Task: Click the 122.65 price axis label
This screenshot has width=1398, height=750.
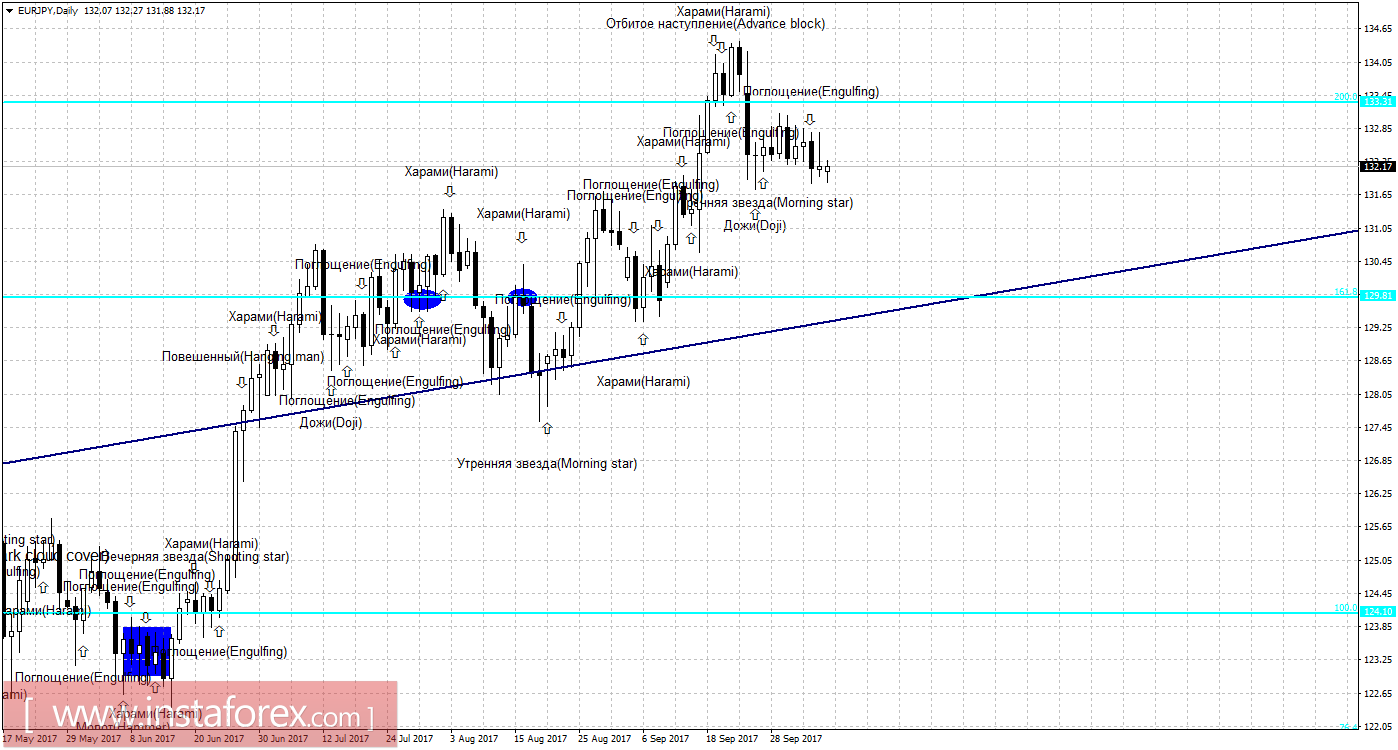Action: [x=1378, y=693]
